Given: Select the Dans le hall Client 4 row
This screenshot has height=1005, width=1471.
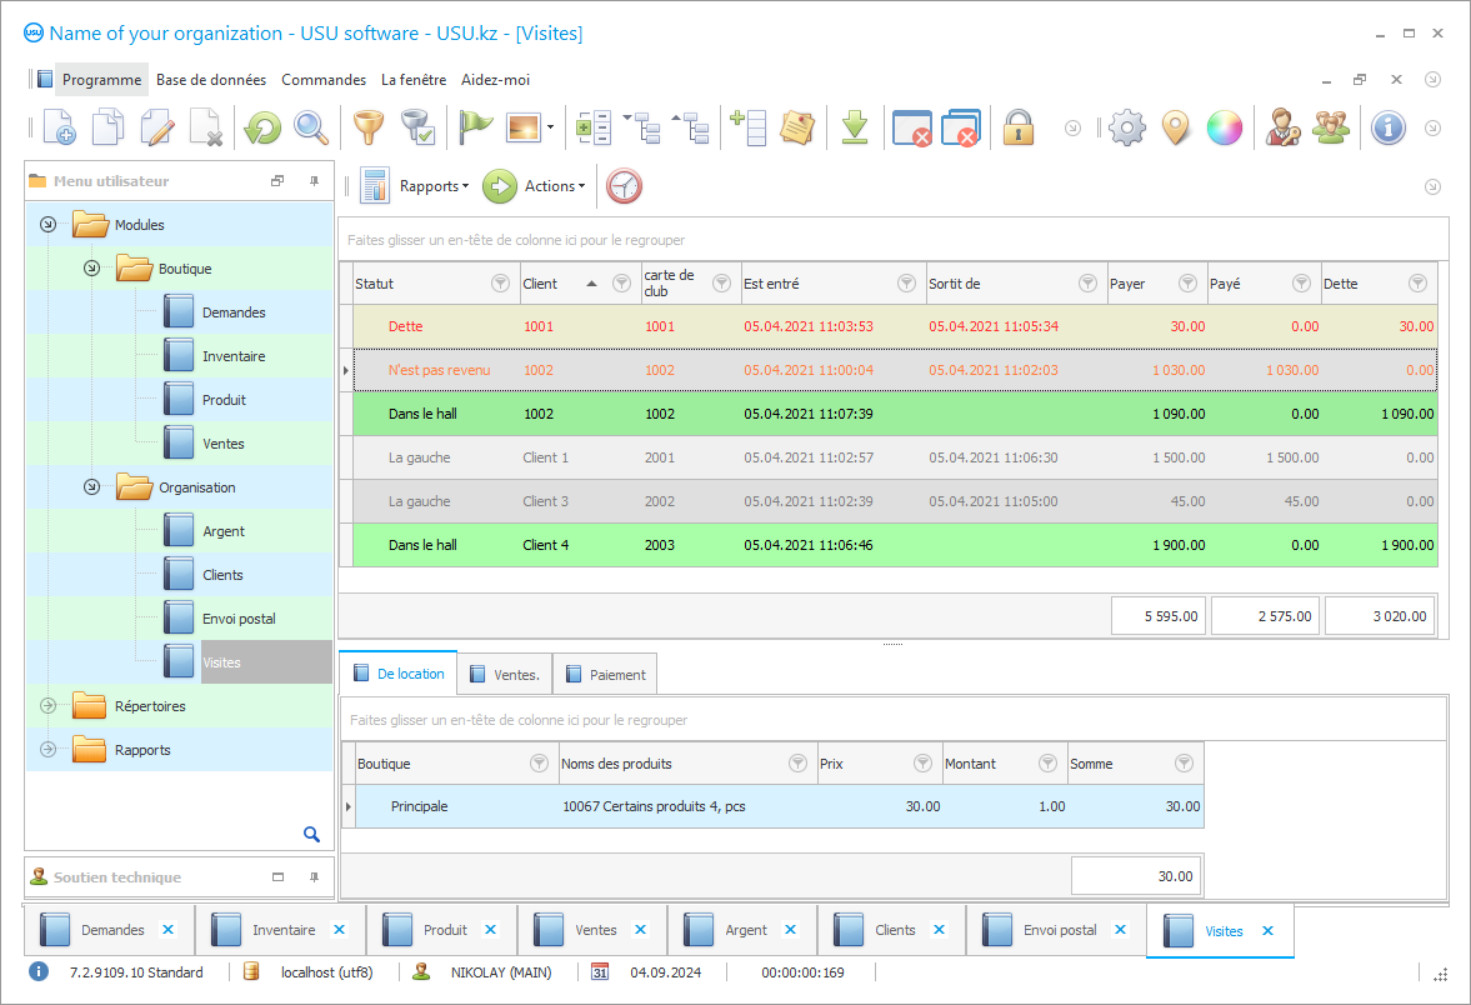Looking at the screenshot, I should [895, 545].
